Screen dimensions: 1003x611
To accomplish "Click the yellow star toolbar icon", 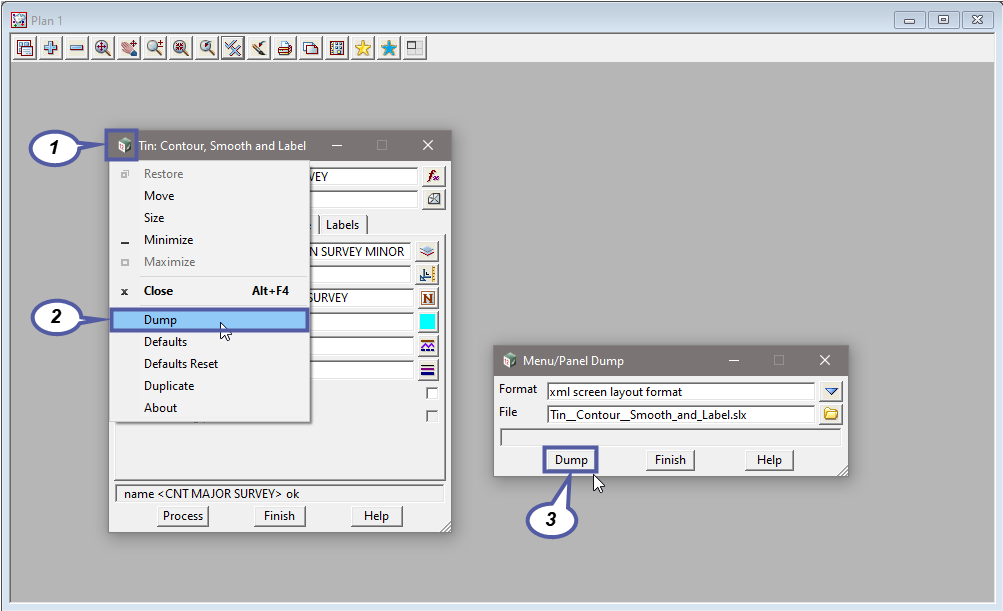I will (x=363, y=48).
